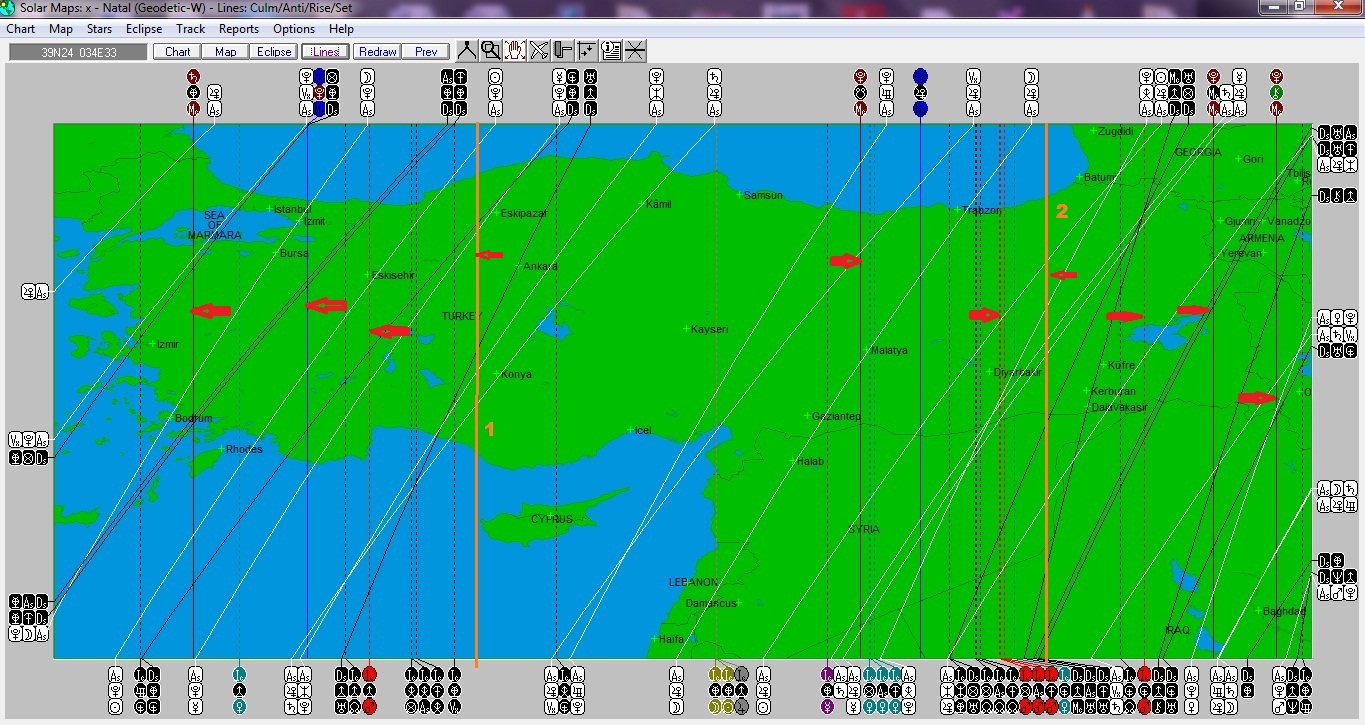Select the flag-shaped toolbar icon
This screenshot has height=725, width=1365.
point(563,51)
